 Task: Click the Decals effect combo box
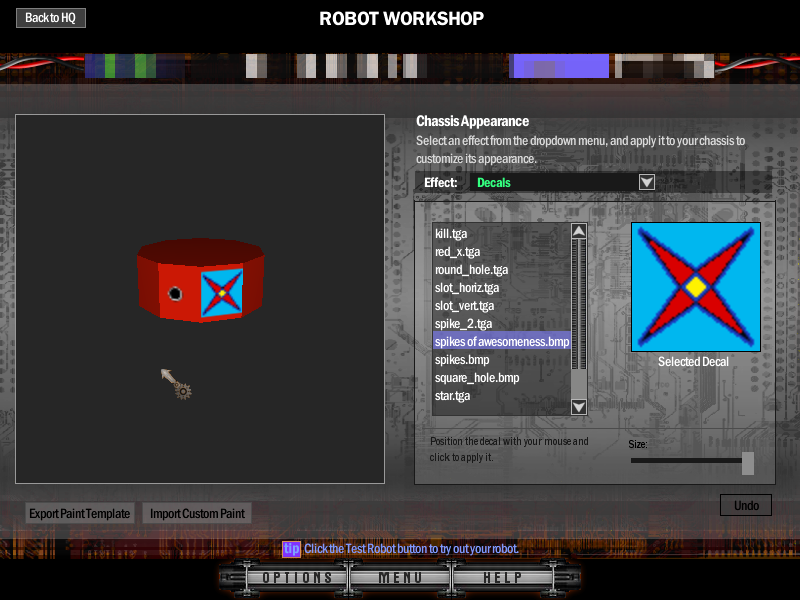tap(561, 182)
